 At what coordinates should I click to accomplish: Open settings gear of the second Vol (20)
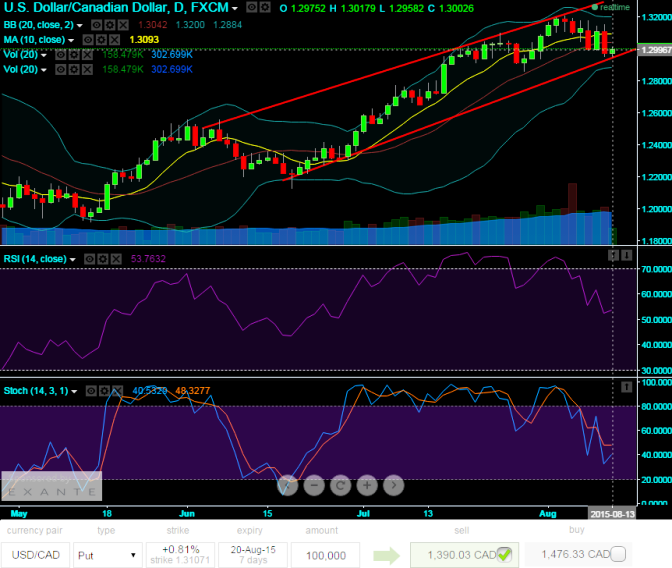pos(74,69)
